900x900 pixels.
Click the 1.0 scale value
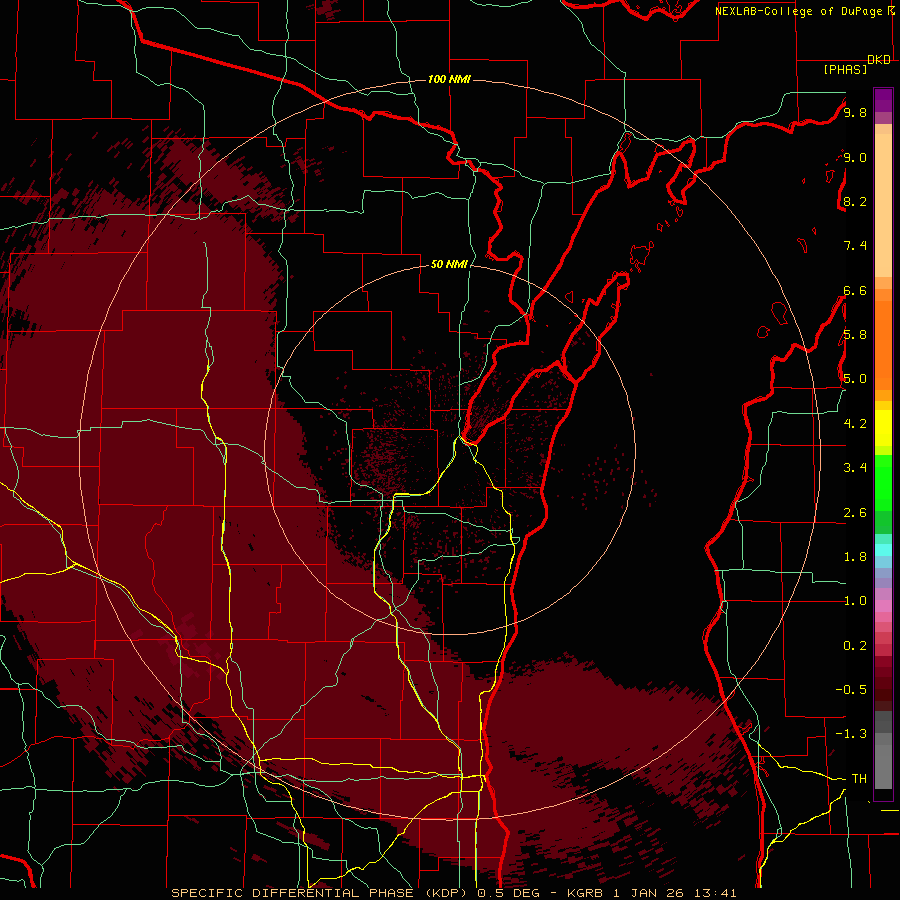point(855,600)
